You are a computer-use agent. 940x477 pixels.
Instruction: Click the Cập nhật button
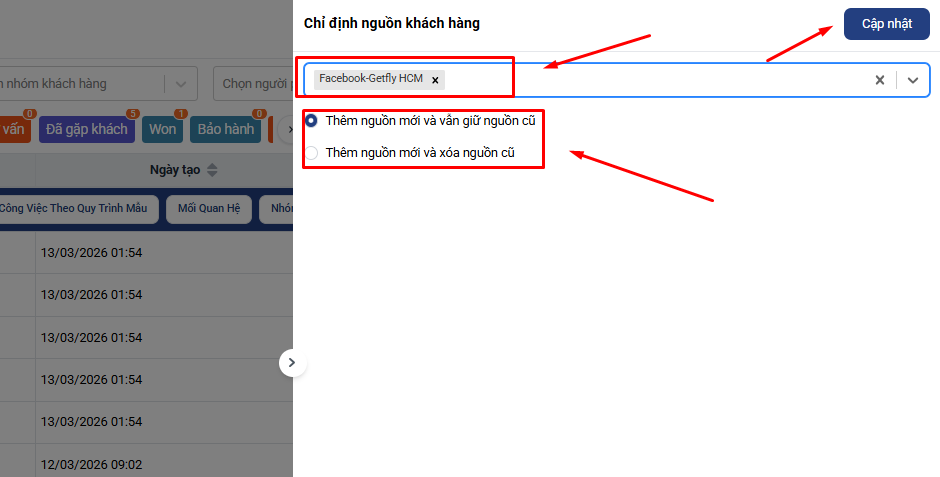[886, 24]
